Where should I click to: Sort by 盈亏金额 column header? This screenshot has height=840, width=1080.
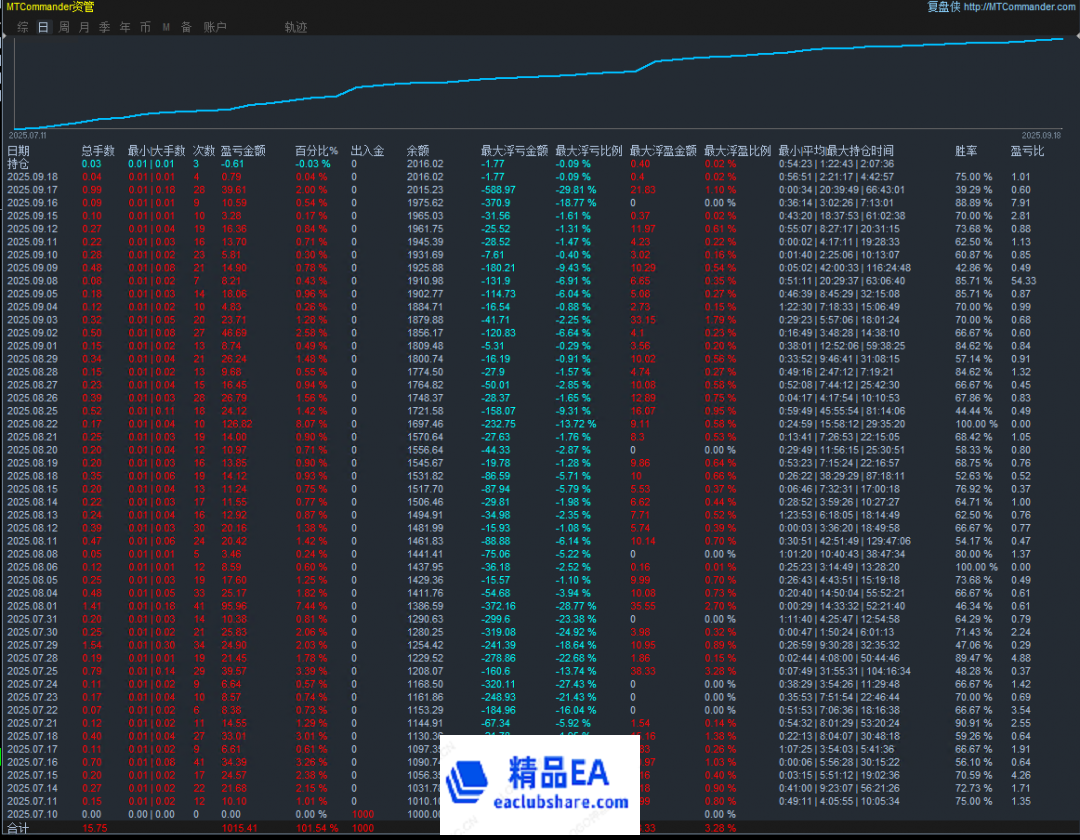click(x=243, y=151)
